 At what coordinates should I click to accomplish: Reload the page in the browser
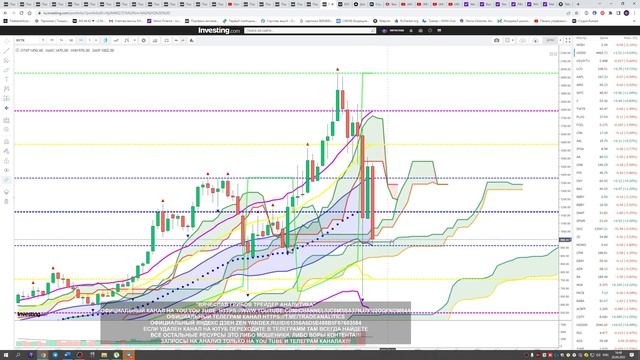[21, 13]
